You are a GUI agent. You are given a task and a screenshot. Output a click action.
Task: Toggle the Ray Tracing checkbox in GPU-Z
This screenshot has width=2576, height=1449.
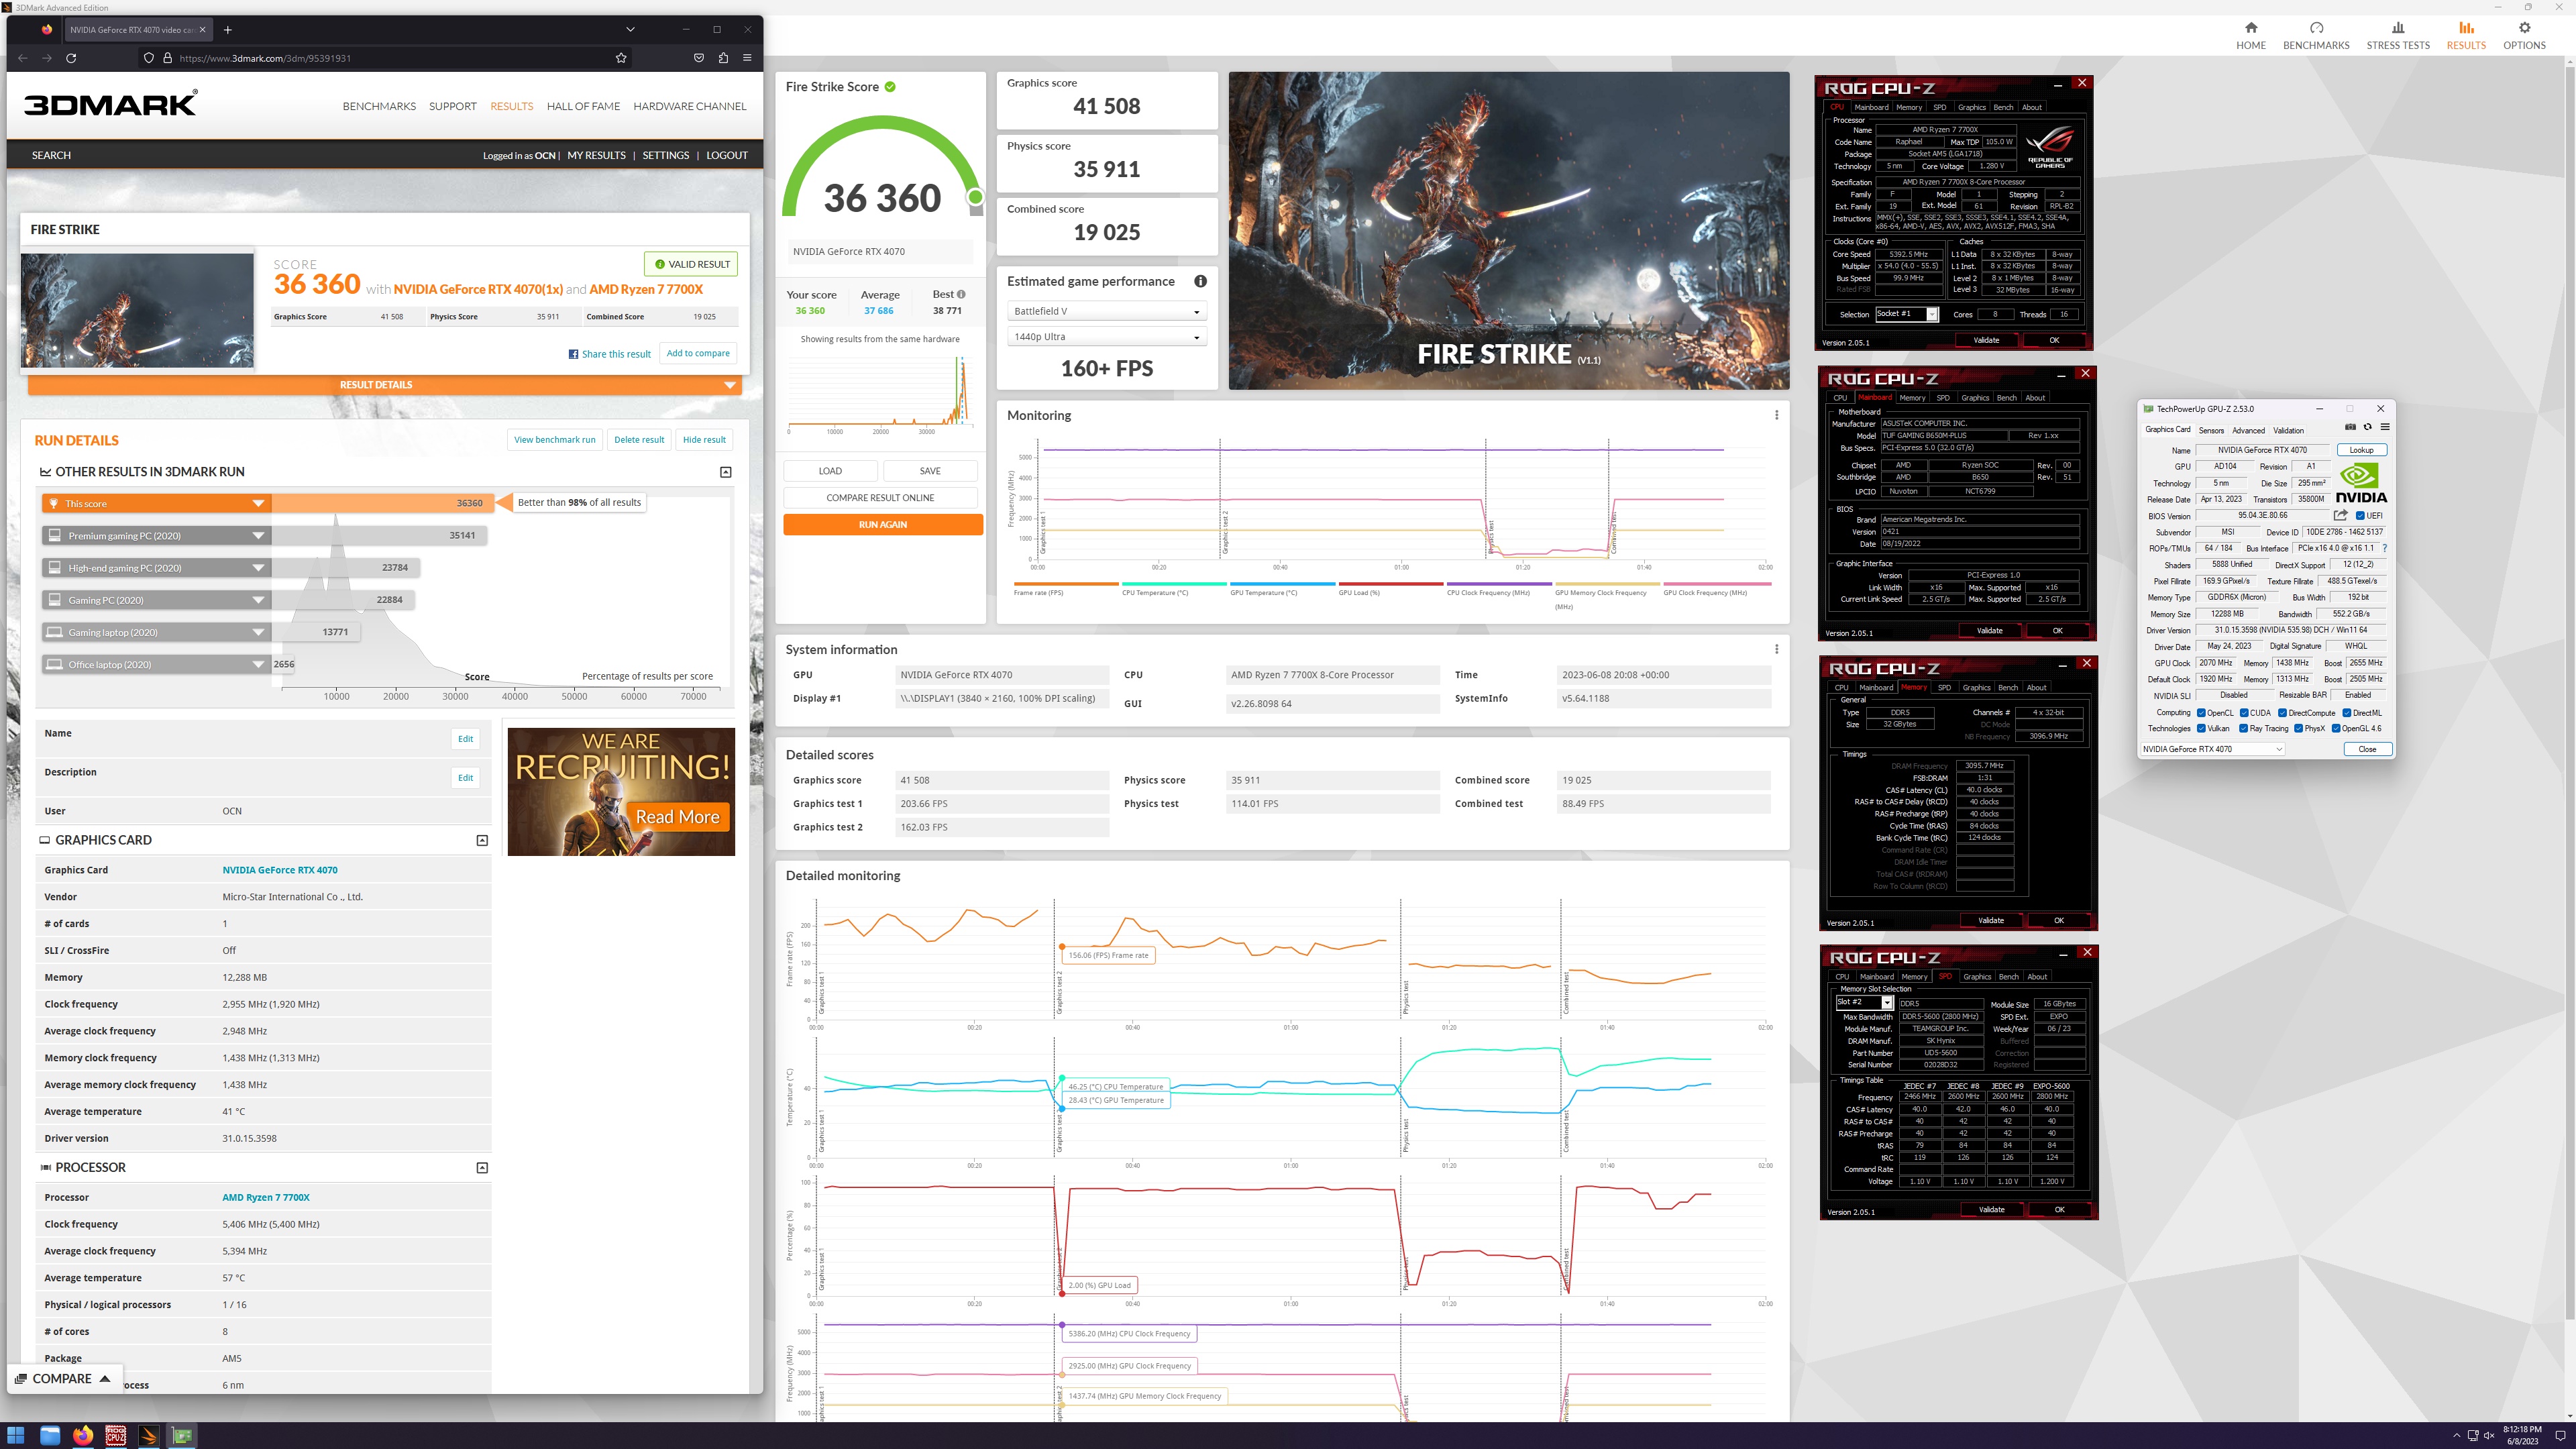[2244, 728]
